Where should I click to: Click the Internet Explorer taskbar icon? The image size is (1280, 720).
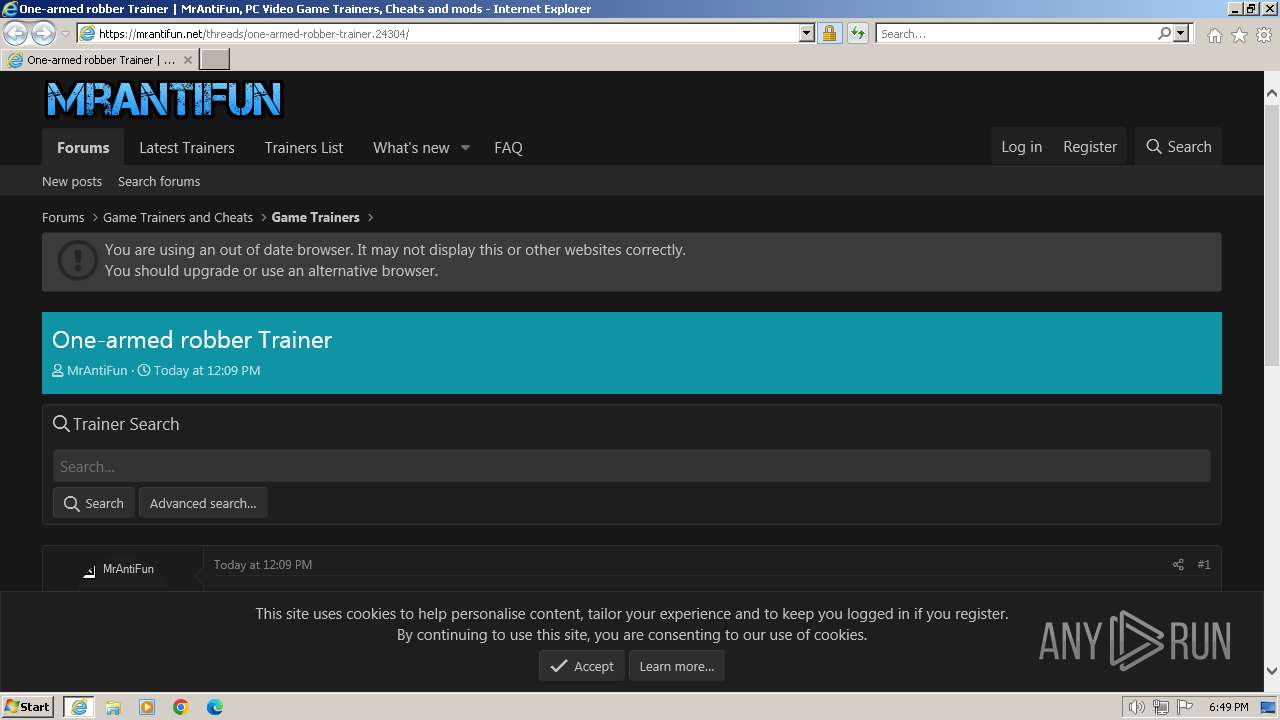pyautogui.click(x=79, y=707)
